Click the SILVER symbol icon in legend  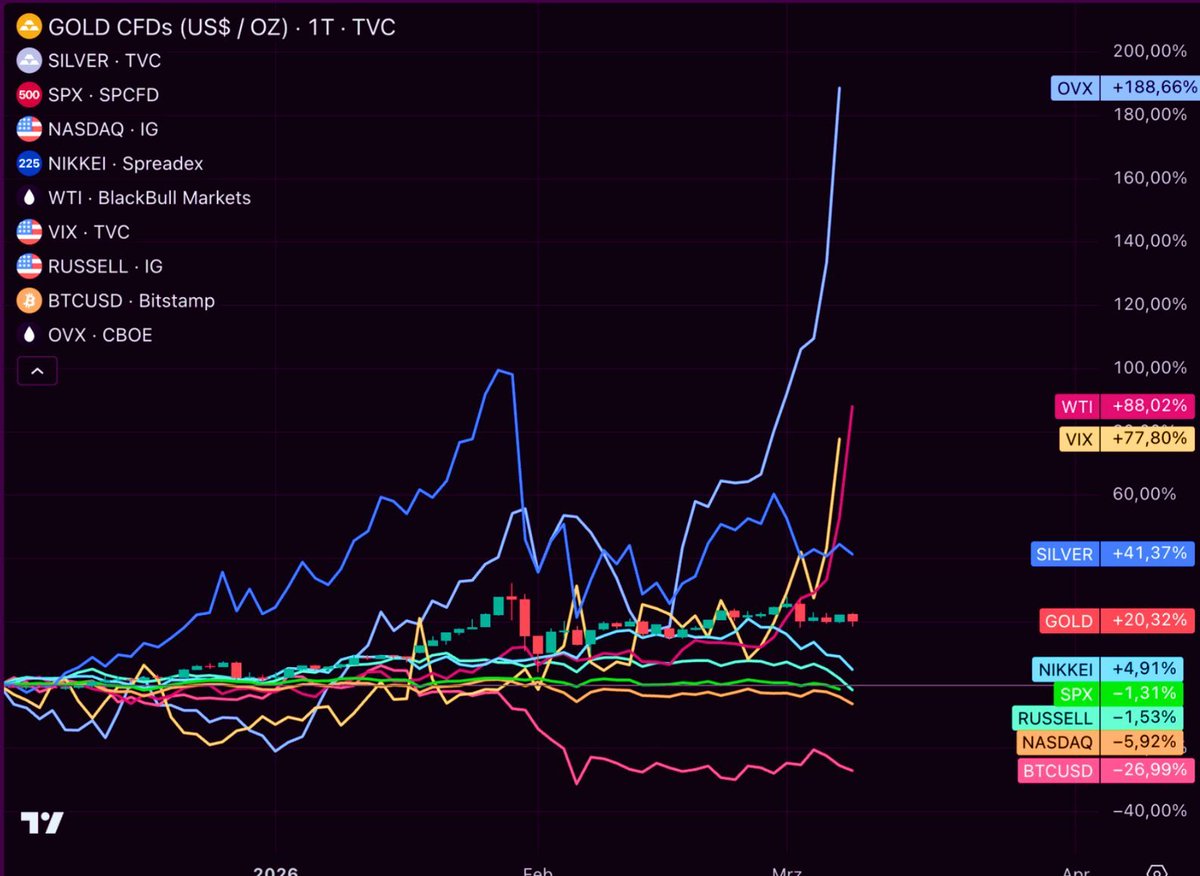pyautogui.click(x=30, y=61)
